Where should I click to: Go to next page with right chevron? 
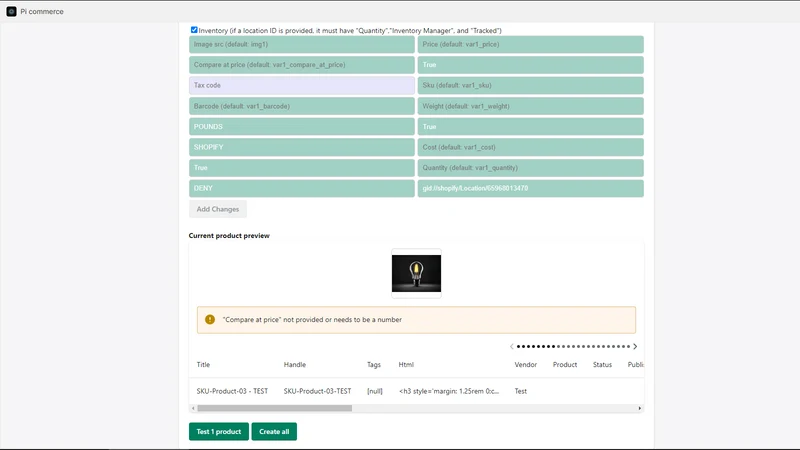pyautogui.click(x=635, y=346)
